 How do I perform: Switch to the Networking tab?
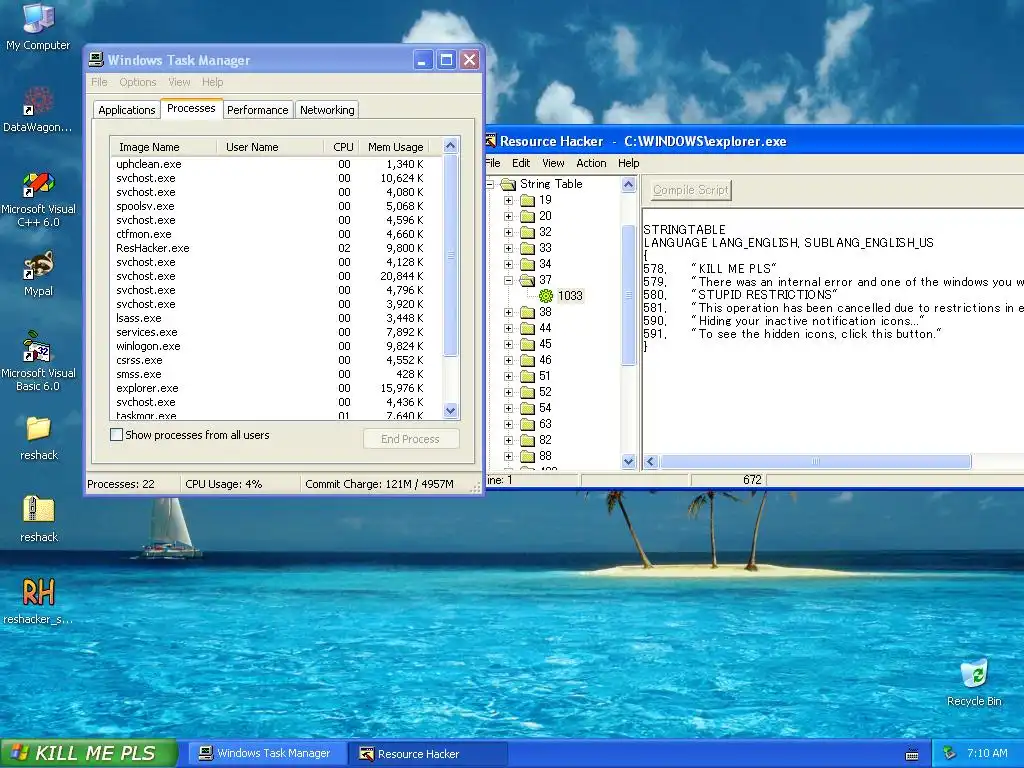coord(327,110)
